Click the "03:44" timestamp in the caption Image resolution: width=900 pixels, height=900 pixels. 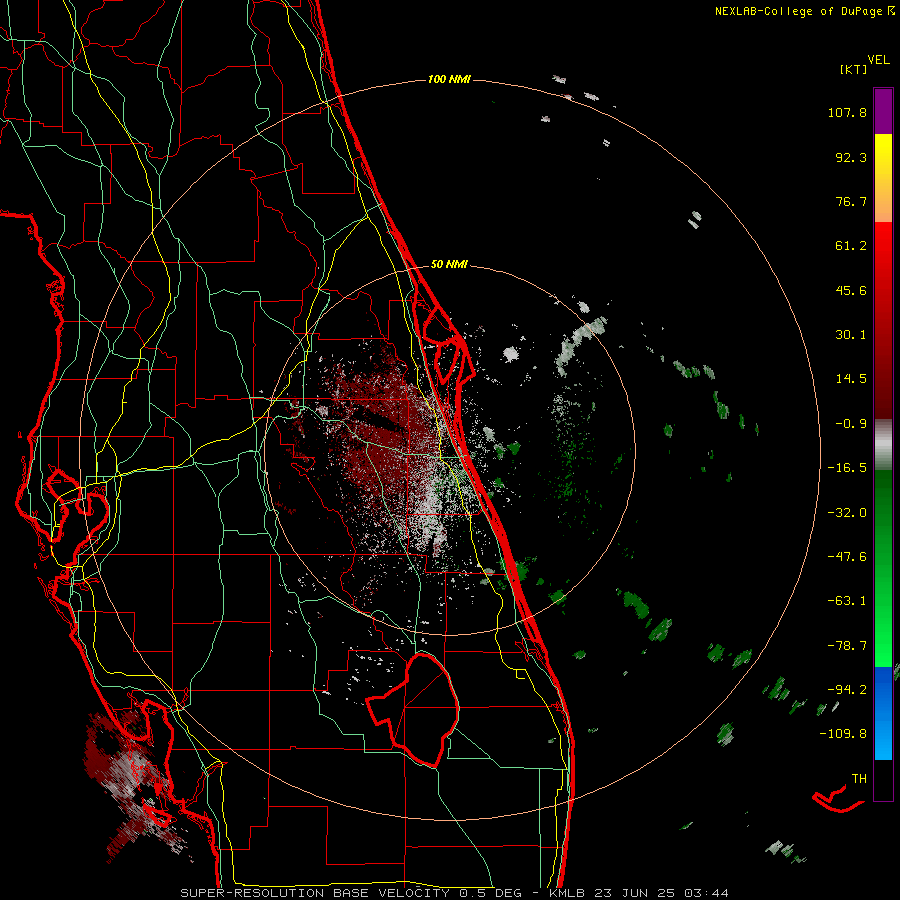[x=706, y=893]
